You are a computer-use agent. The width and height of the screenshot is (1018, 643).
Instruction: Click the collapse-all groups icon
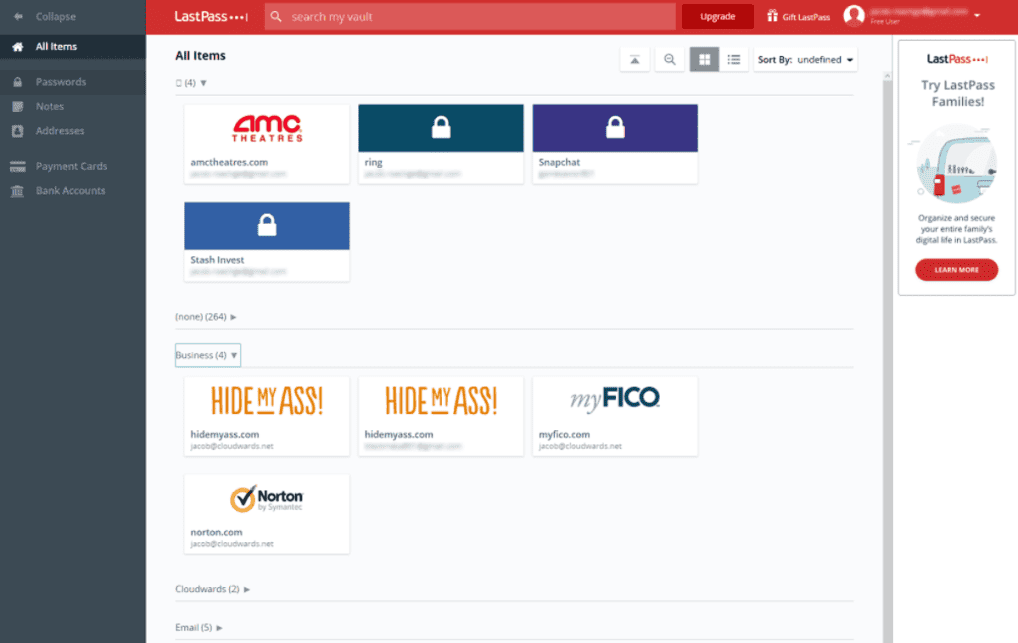click(635, 60)
